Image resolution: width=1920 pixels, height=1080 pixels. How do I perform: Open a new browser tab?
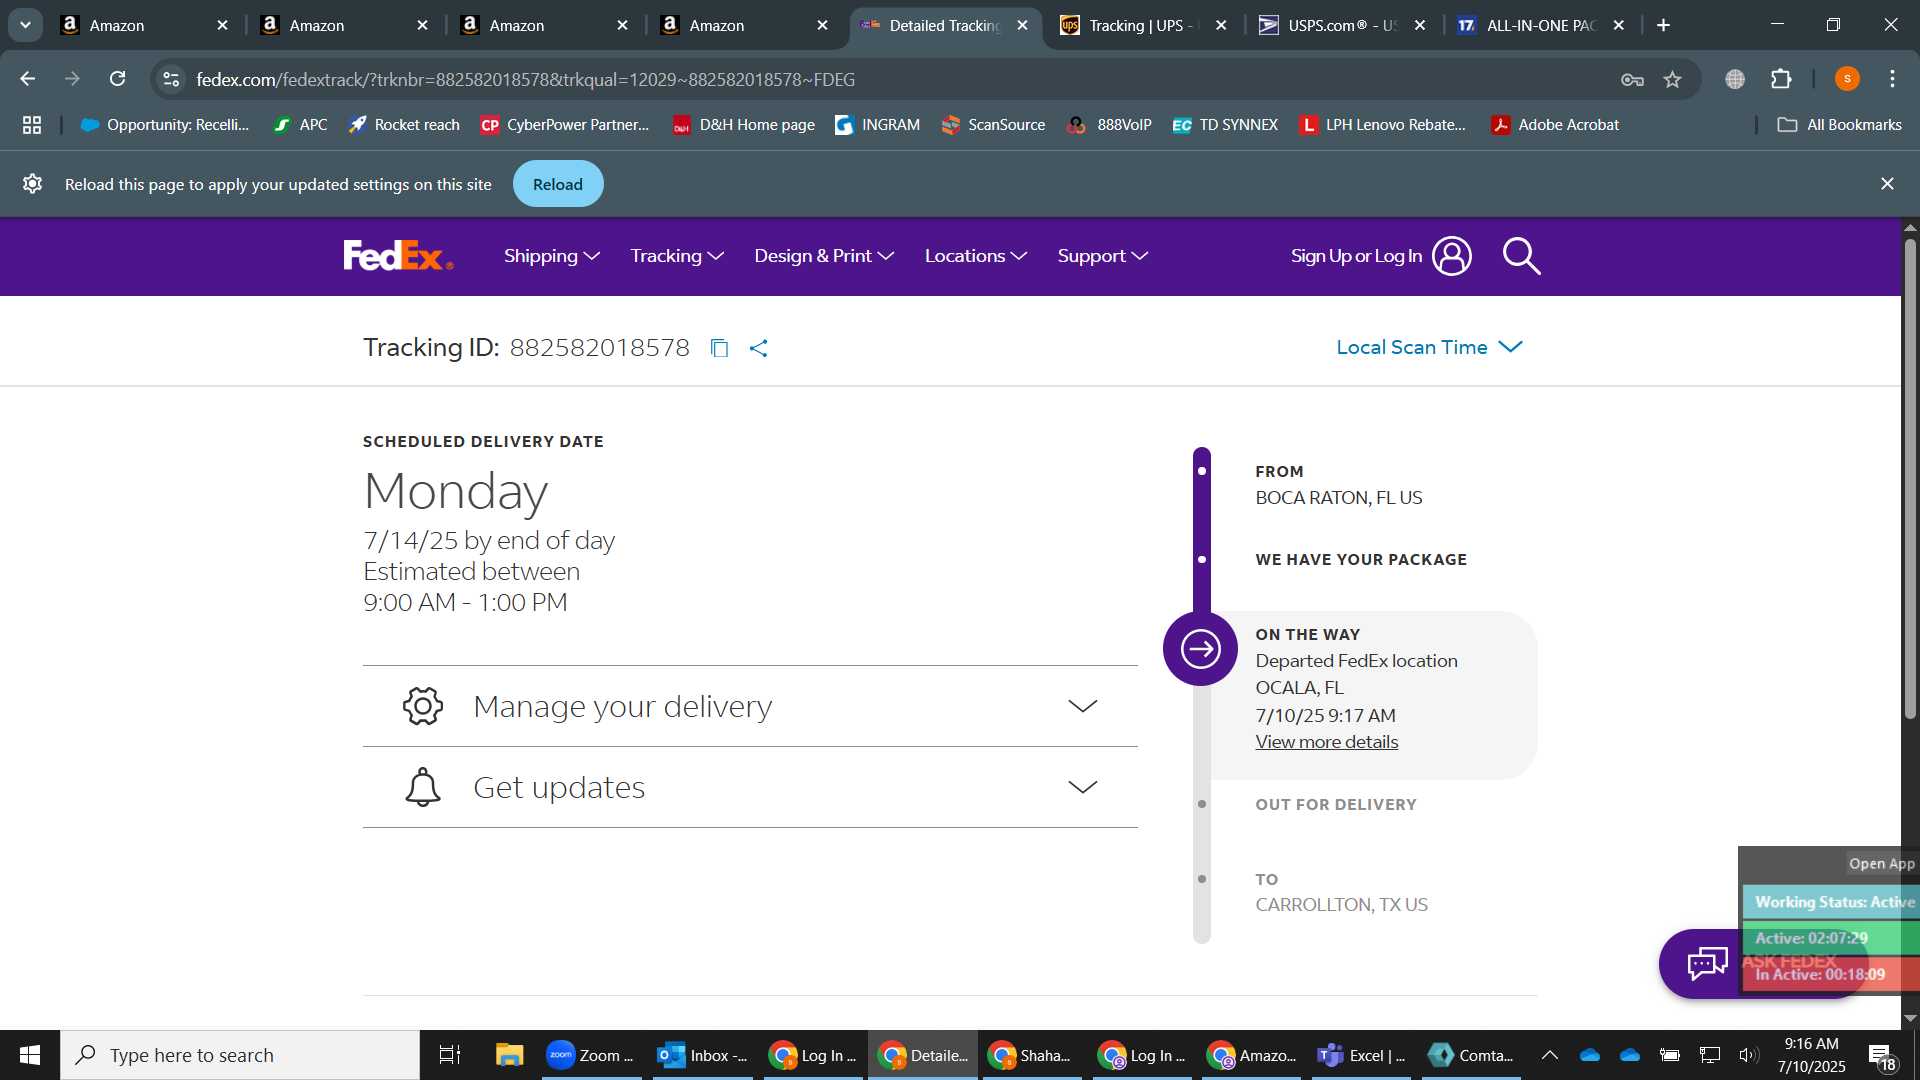click(1663, 25)
